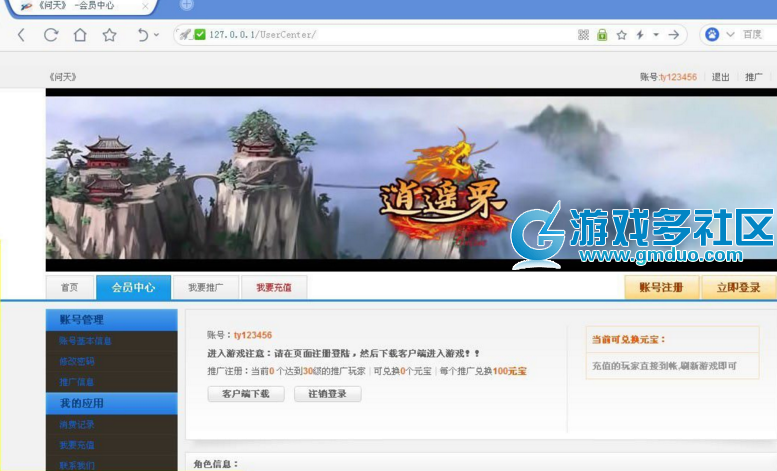Go back with the browser back arrow
This screenshot has width=777, height=471.
pyautogui.click(x=21, y=35)
